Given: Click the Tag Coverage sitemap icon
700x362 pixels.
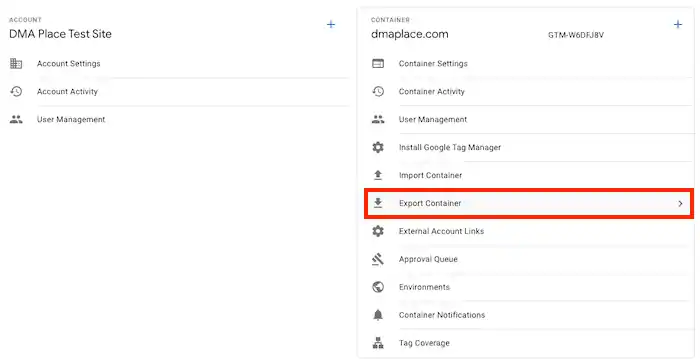Looking at the screenshot, I should coord(378,343).
